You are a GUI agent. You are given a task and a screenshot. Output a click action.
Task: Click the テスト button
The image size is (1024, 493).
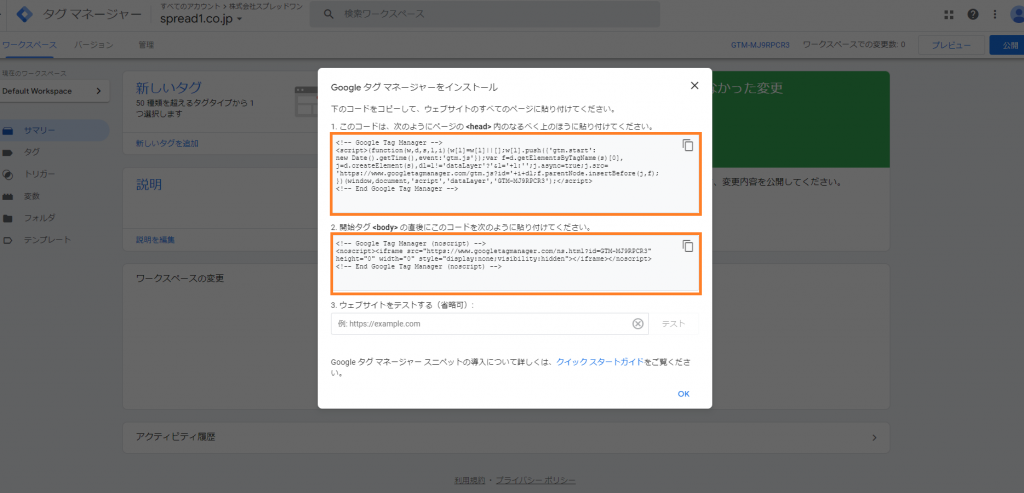tap(673, 324)
